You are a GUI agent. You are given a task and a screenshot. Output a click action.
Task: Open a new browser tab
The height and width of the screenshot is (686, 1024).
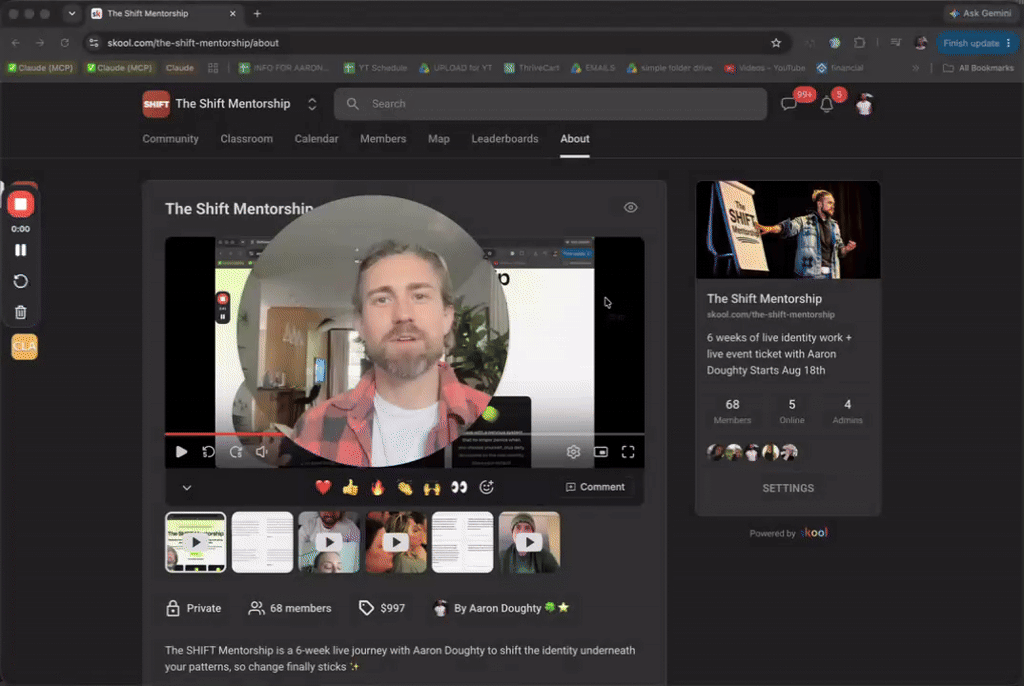coord(257,13)
